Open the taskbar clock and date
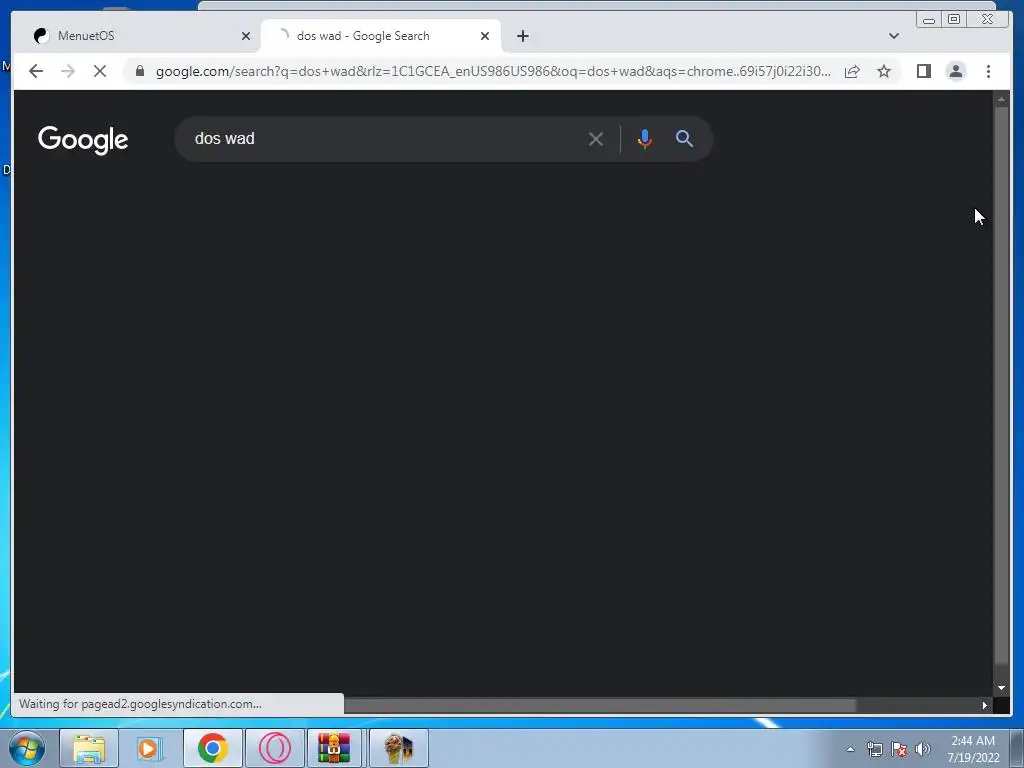This screenshot has width=1024, height=768. 973,749
